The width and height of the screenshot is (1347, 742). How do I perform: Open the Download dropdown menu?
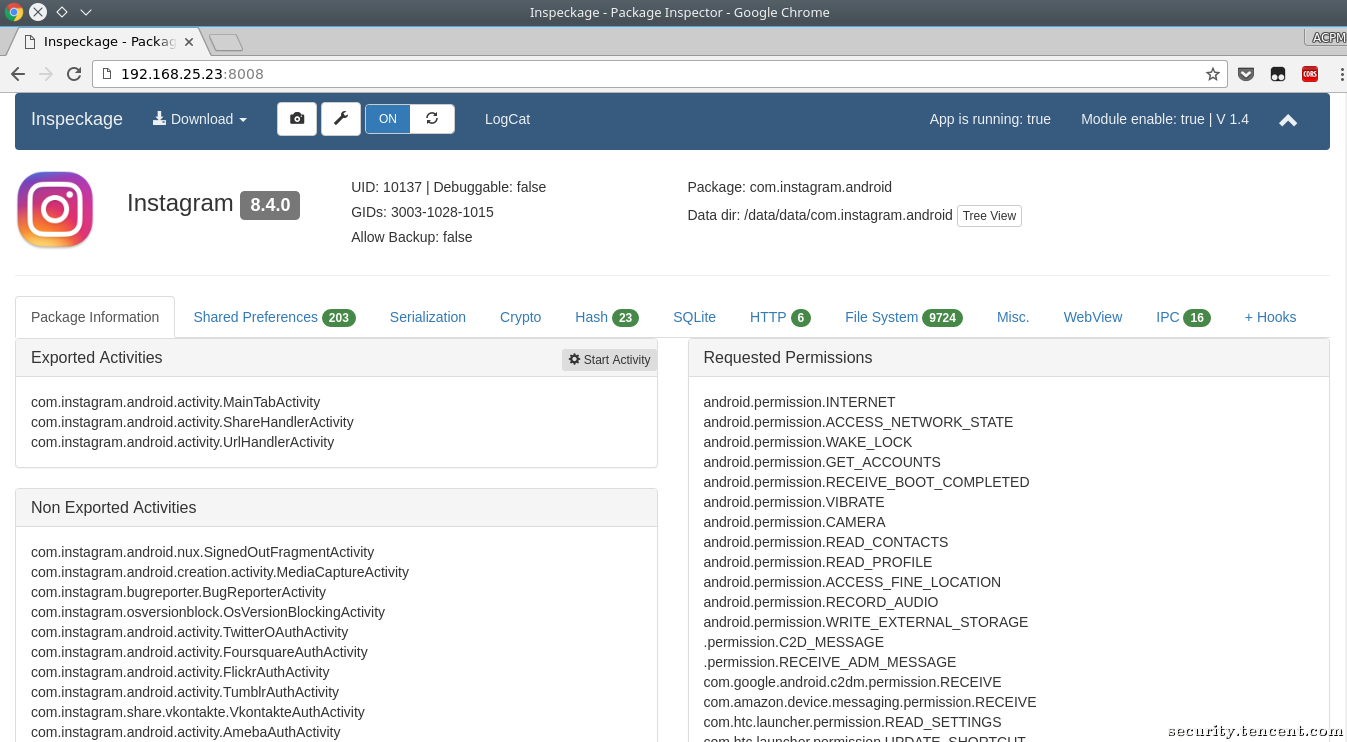coord(200,119)
